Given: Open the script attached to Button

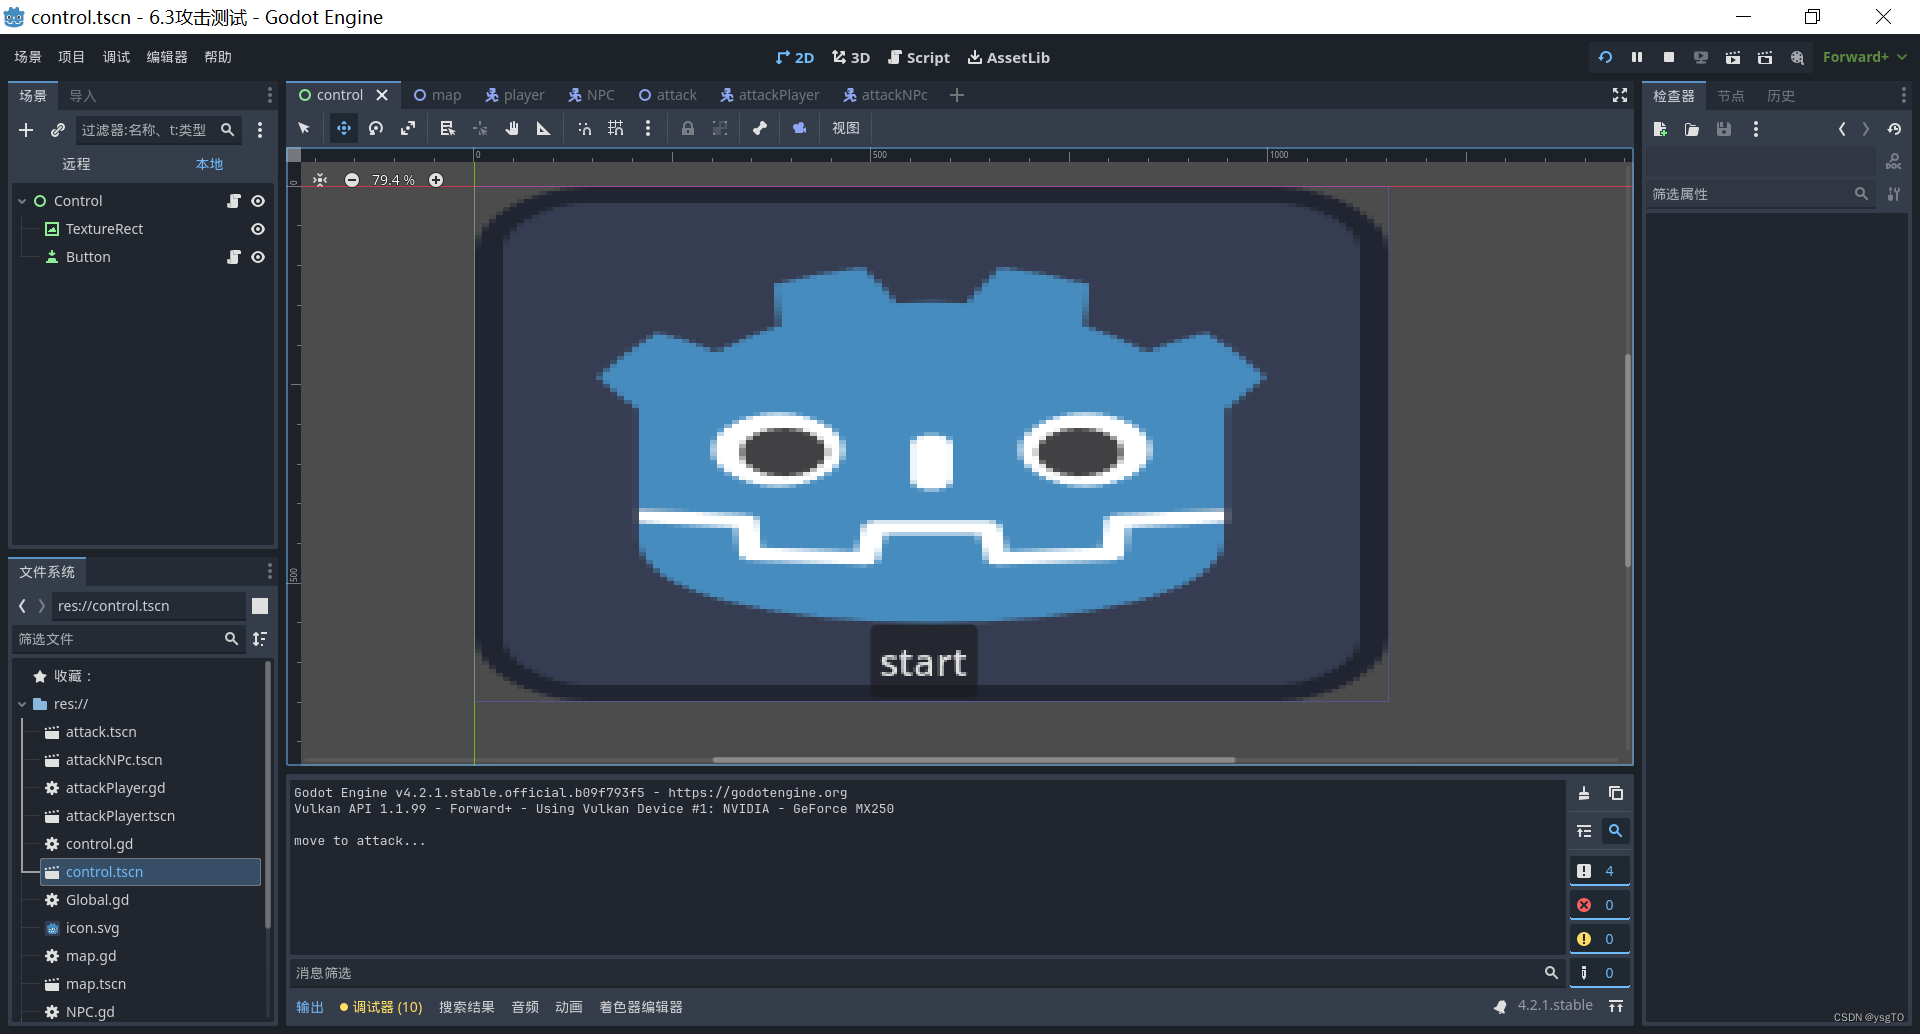Looking at the screenshot, I should click(x=234, y=257).
